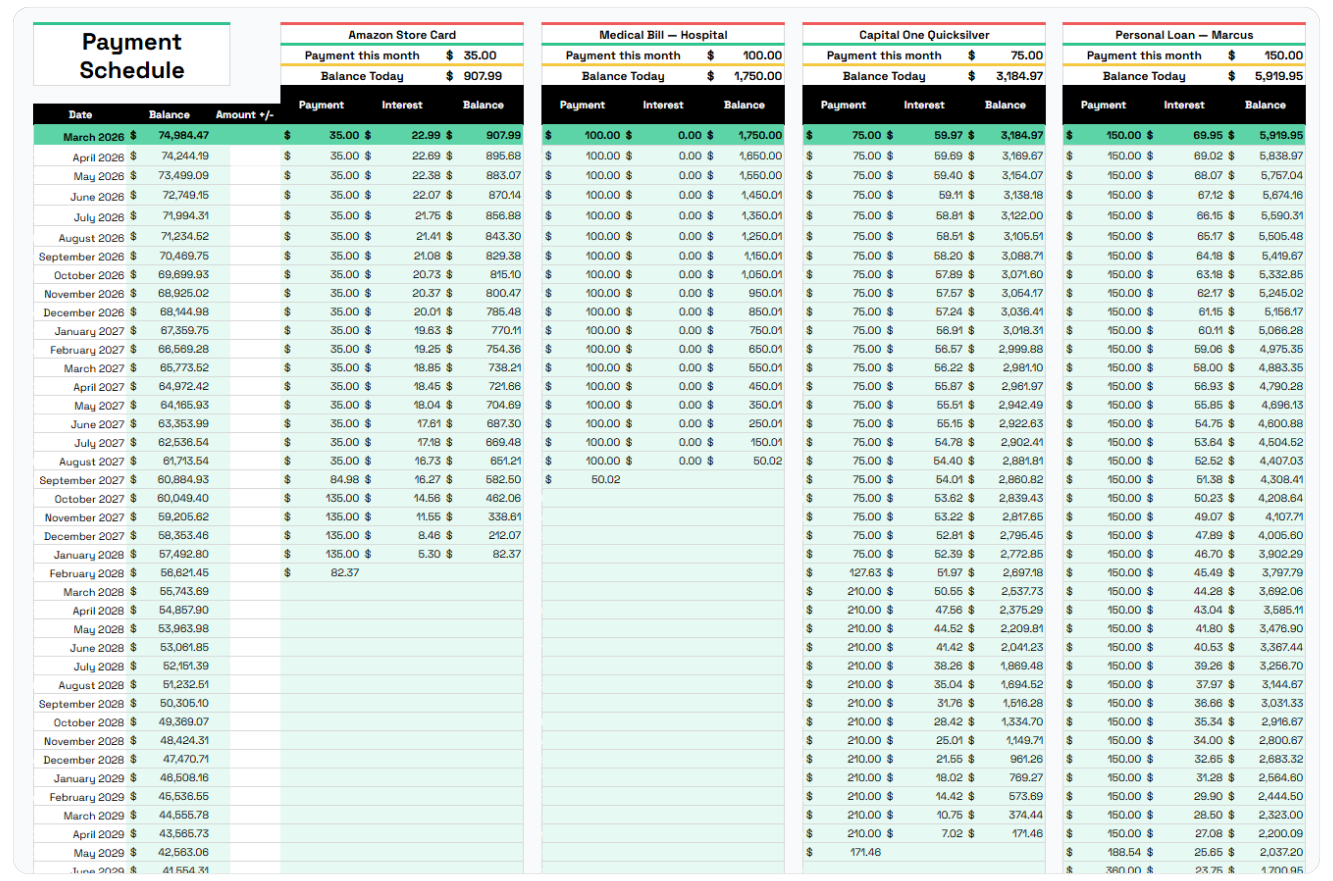Click total balance 64,972.42
The image size is (1333, 881).
tap(184, 386)
